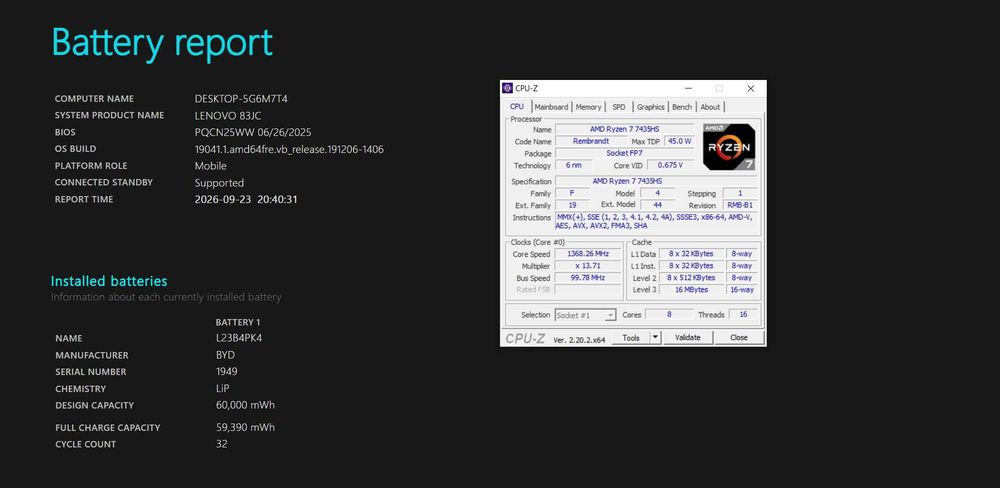Viewport: 1000px width, 488px height.
Task: Click the Level 3 cache 16 MBytes value
Action: (691, 290)
